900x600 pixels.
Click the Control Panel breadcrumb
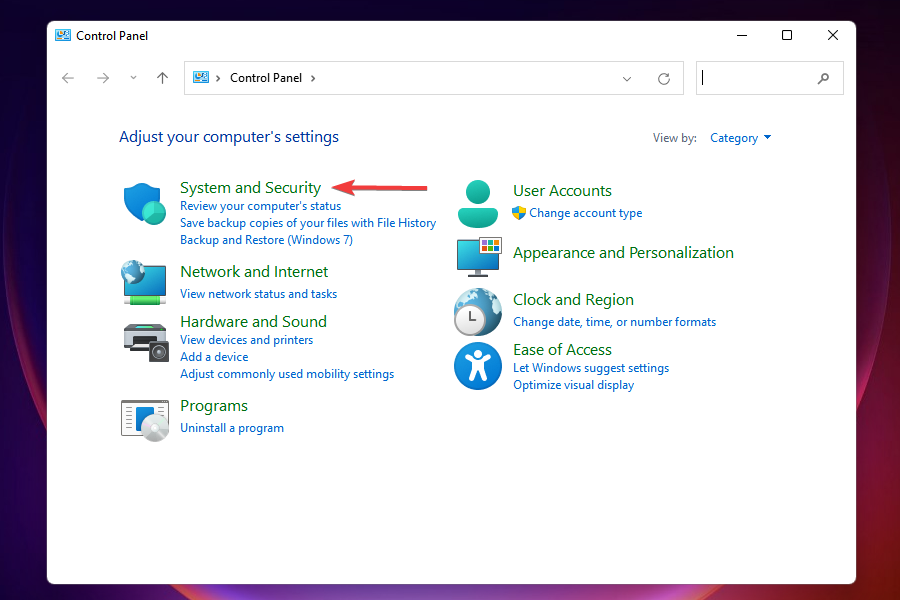pyautogui.click(x=266, y=78)
